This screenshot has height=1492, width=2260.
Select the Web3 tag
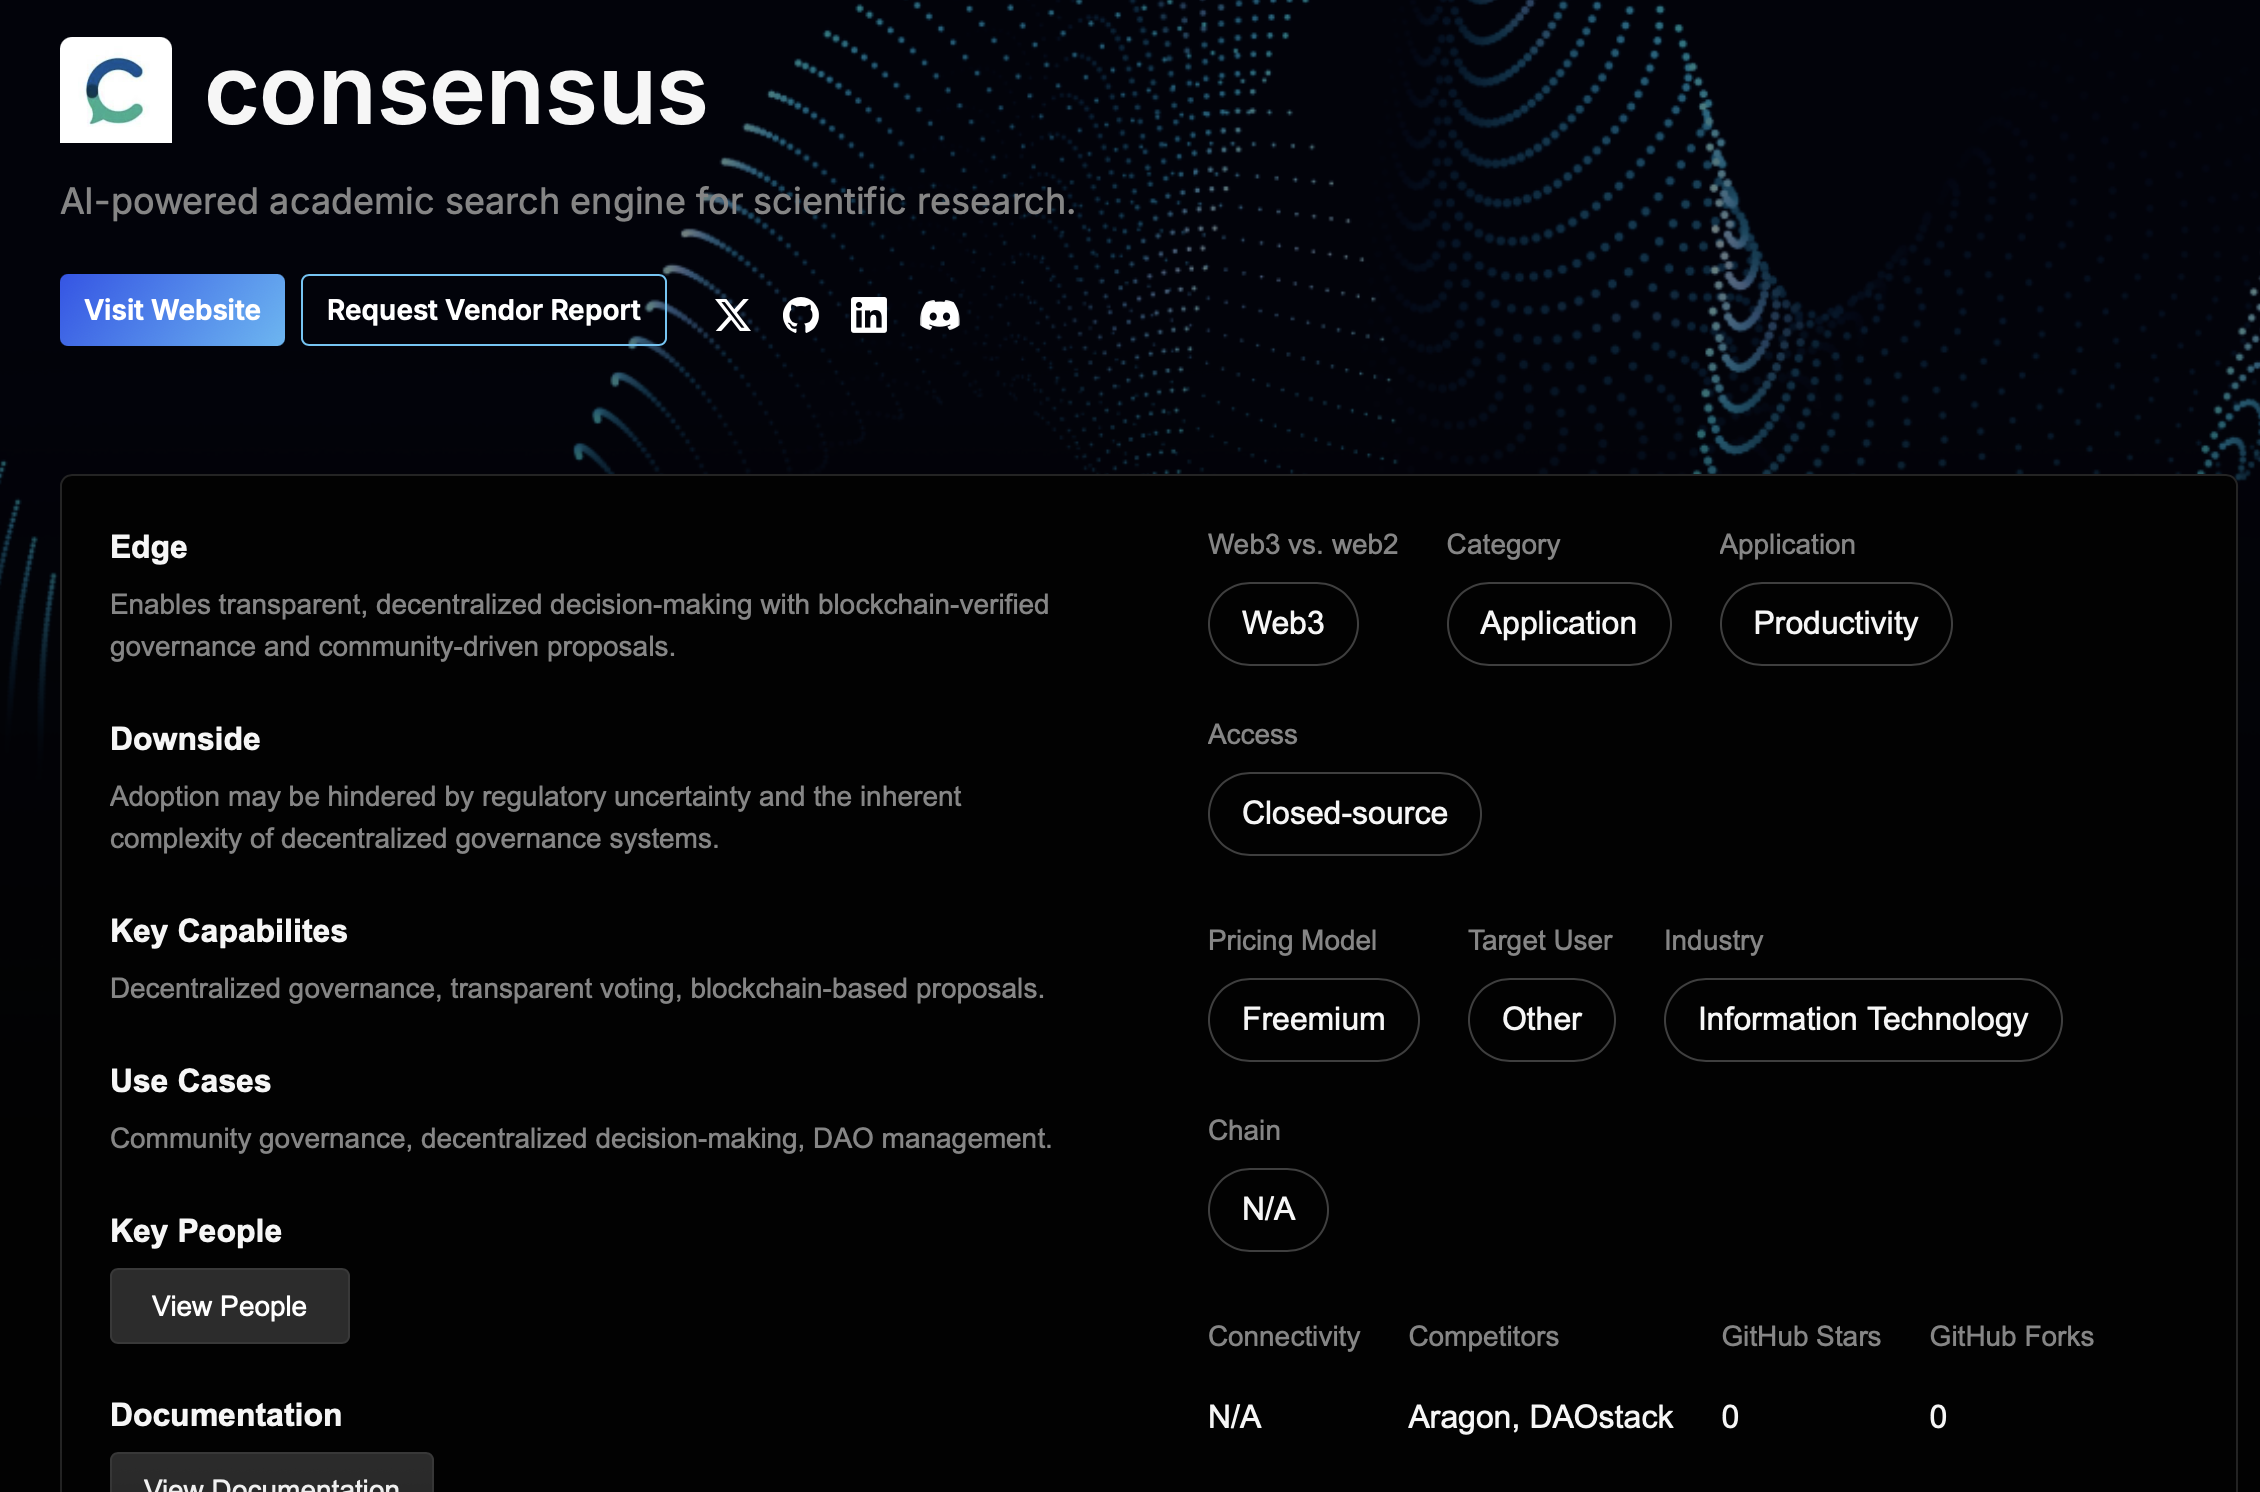tap(1283, 624)
